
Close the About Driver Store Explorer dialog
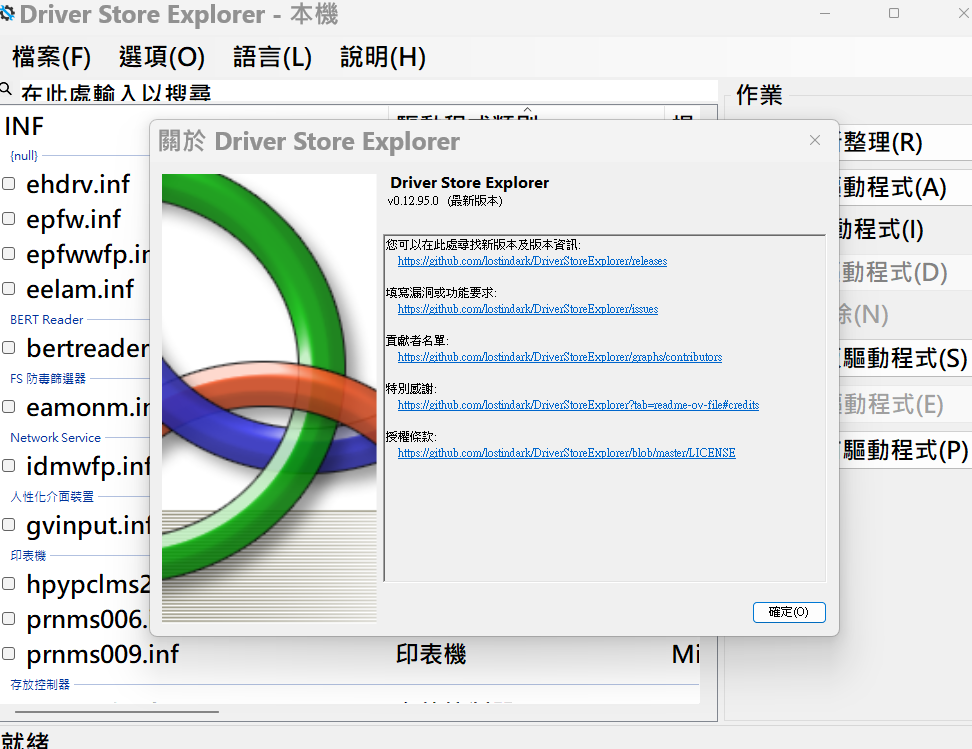click(815, 141)
